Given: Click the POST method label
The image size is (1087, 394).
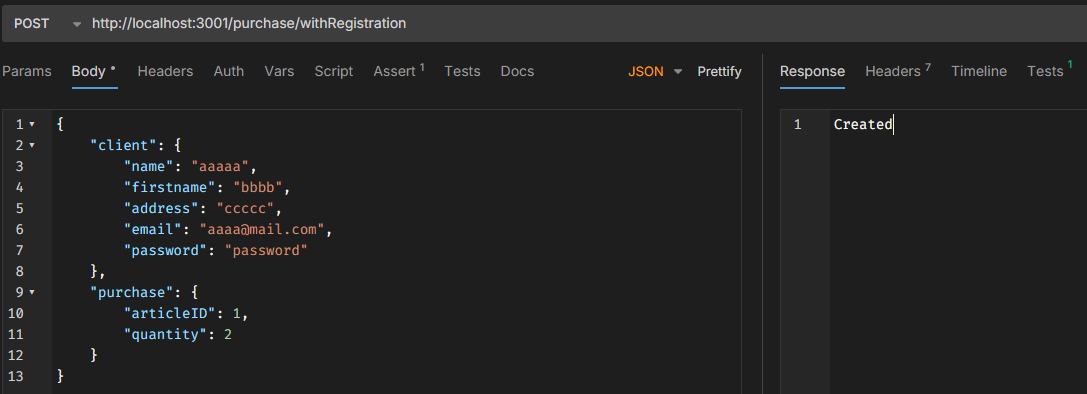Looking at the screenshot, I should 31,24.
